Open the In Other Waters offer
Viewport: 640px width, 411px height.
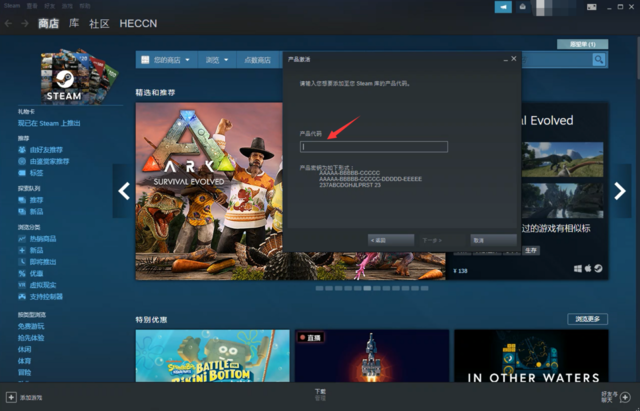(x=531, y=356)
